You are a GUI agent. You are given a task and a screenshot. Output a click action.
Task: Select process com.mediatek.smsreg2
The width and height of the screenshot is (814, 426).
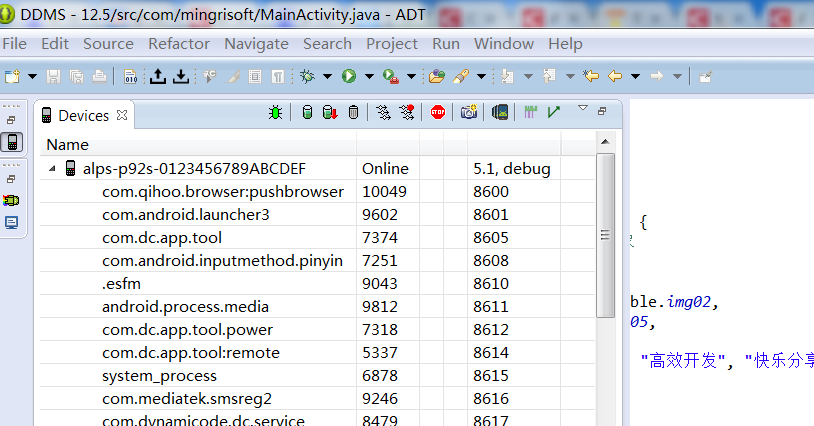pos(187,398)
